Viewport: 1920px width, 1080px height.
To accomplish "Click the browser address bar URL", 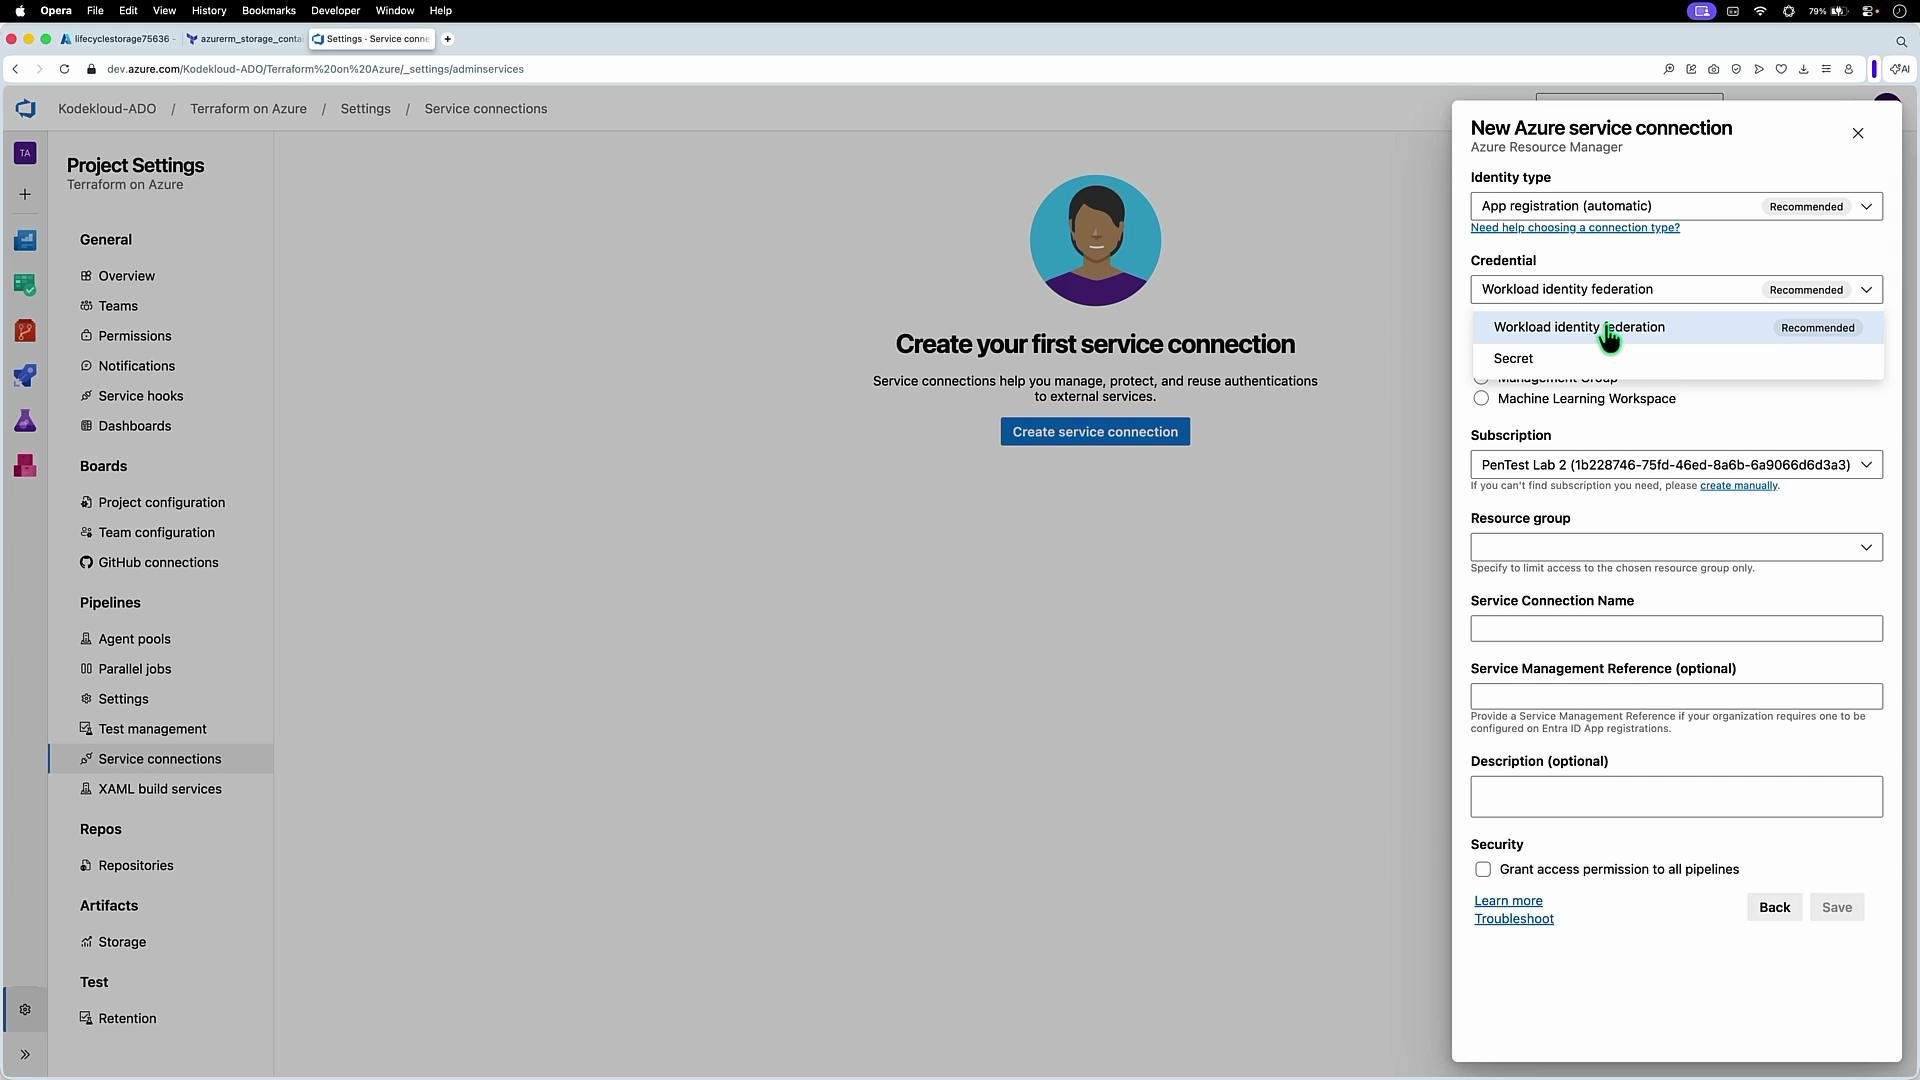I will pos(315,69).
